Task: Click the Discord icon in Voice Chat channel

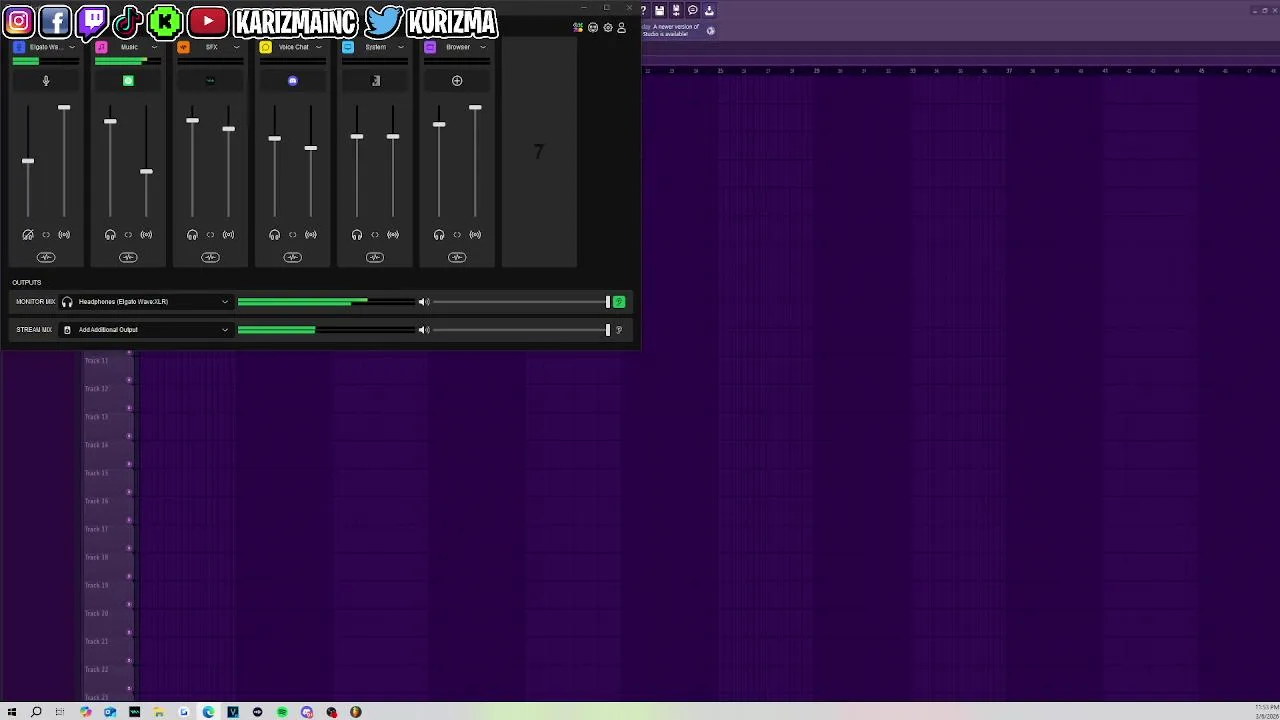Action: pyautogui.click(x=292, y=81)
